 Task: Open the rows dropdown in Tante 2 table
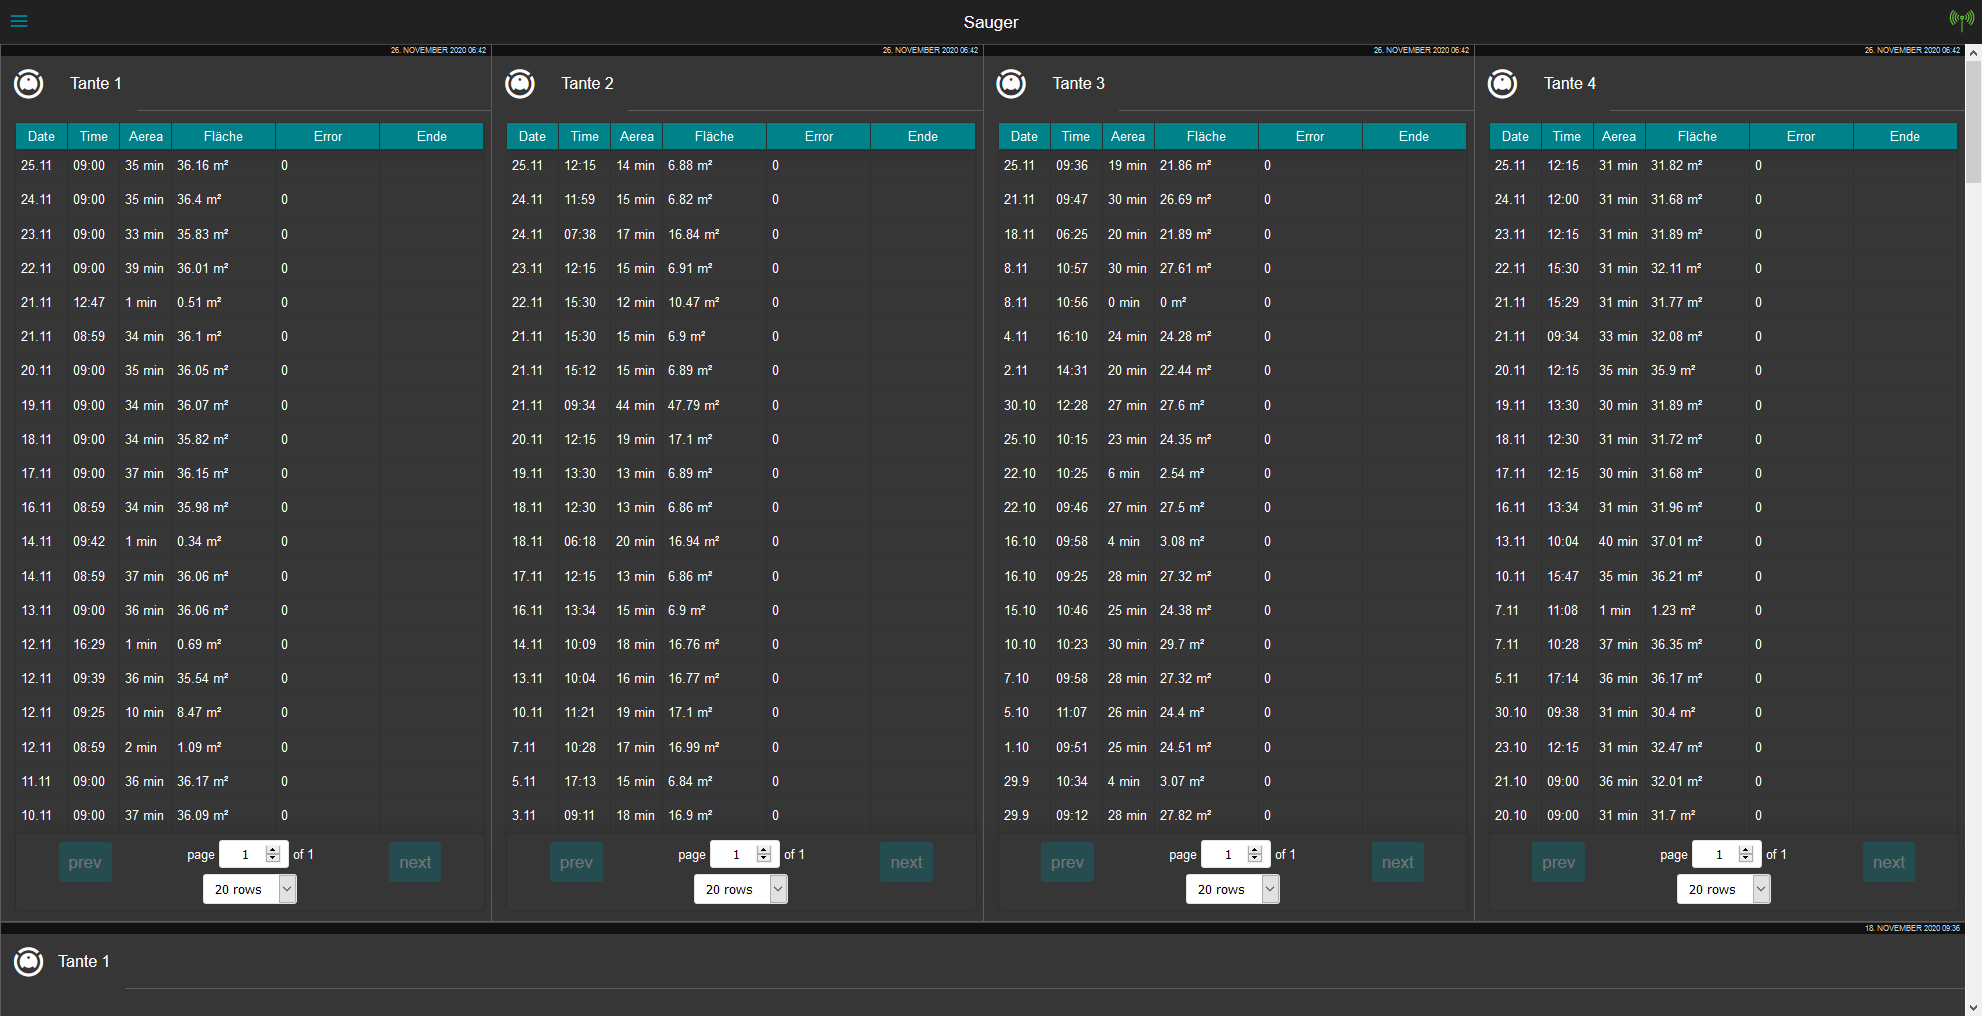coord(741,889)
